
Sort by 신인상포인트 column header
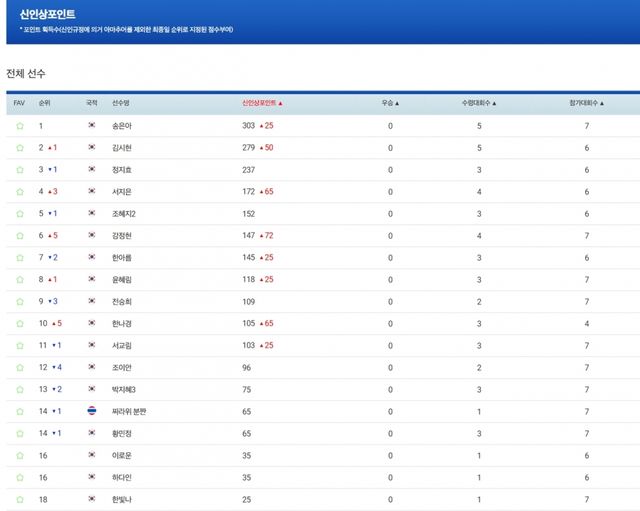tap(262, 103)
